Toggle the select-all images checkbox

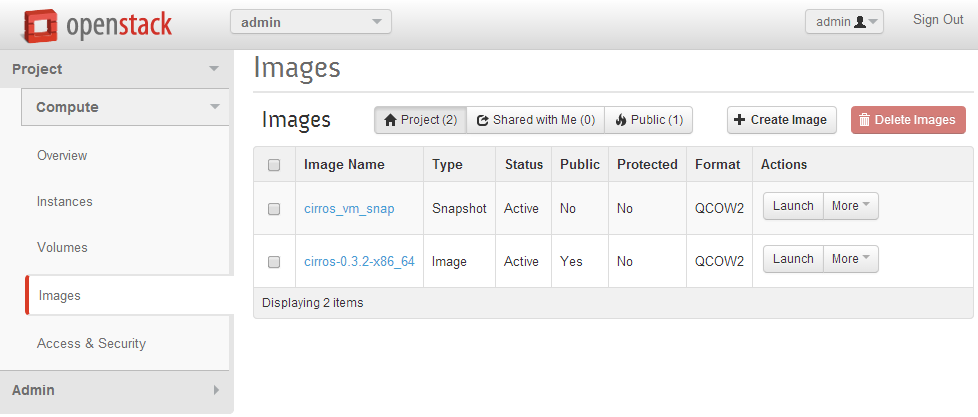[274, 165]
